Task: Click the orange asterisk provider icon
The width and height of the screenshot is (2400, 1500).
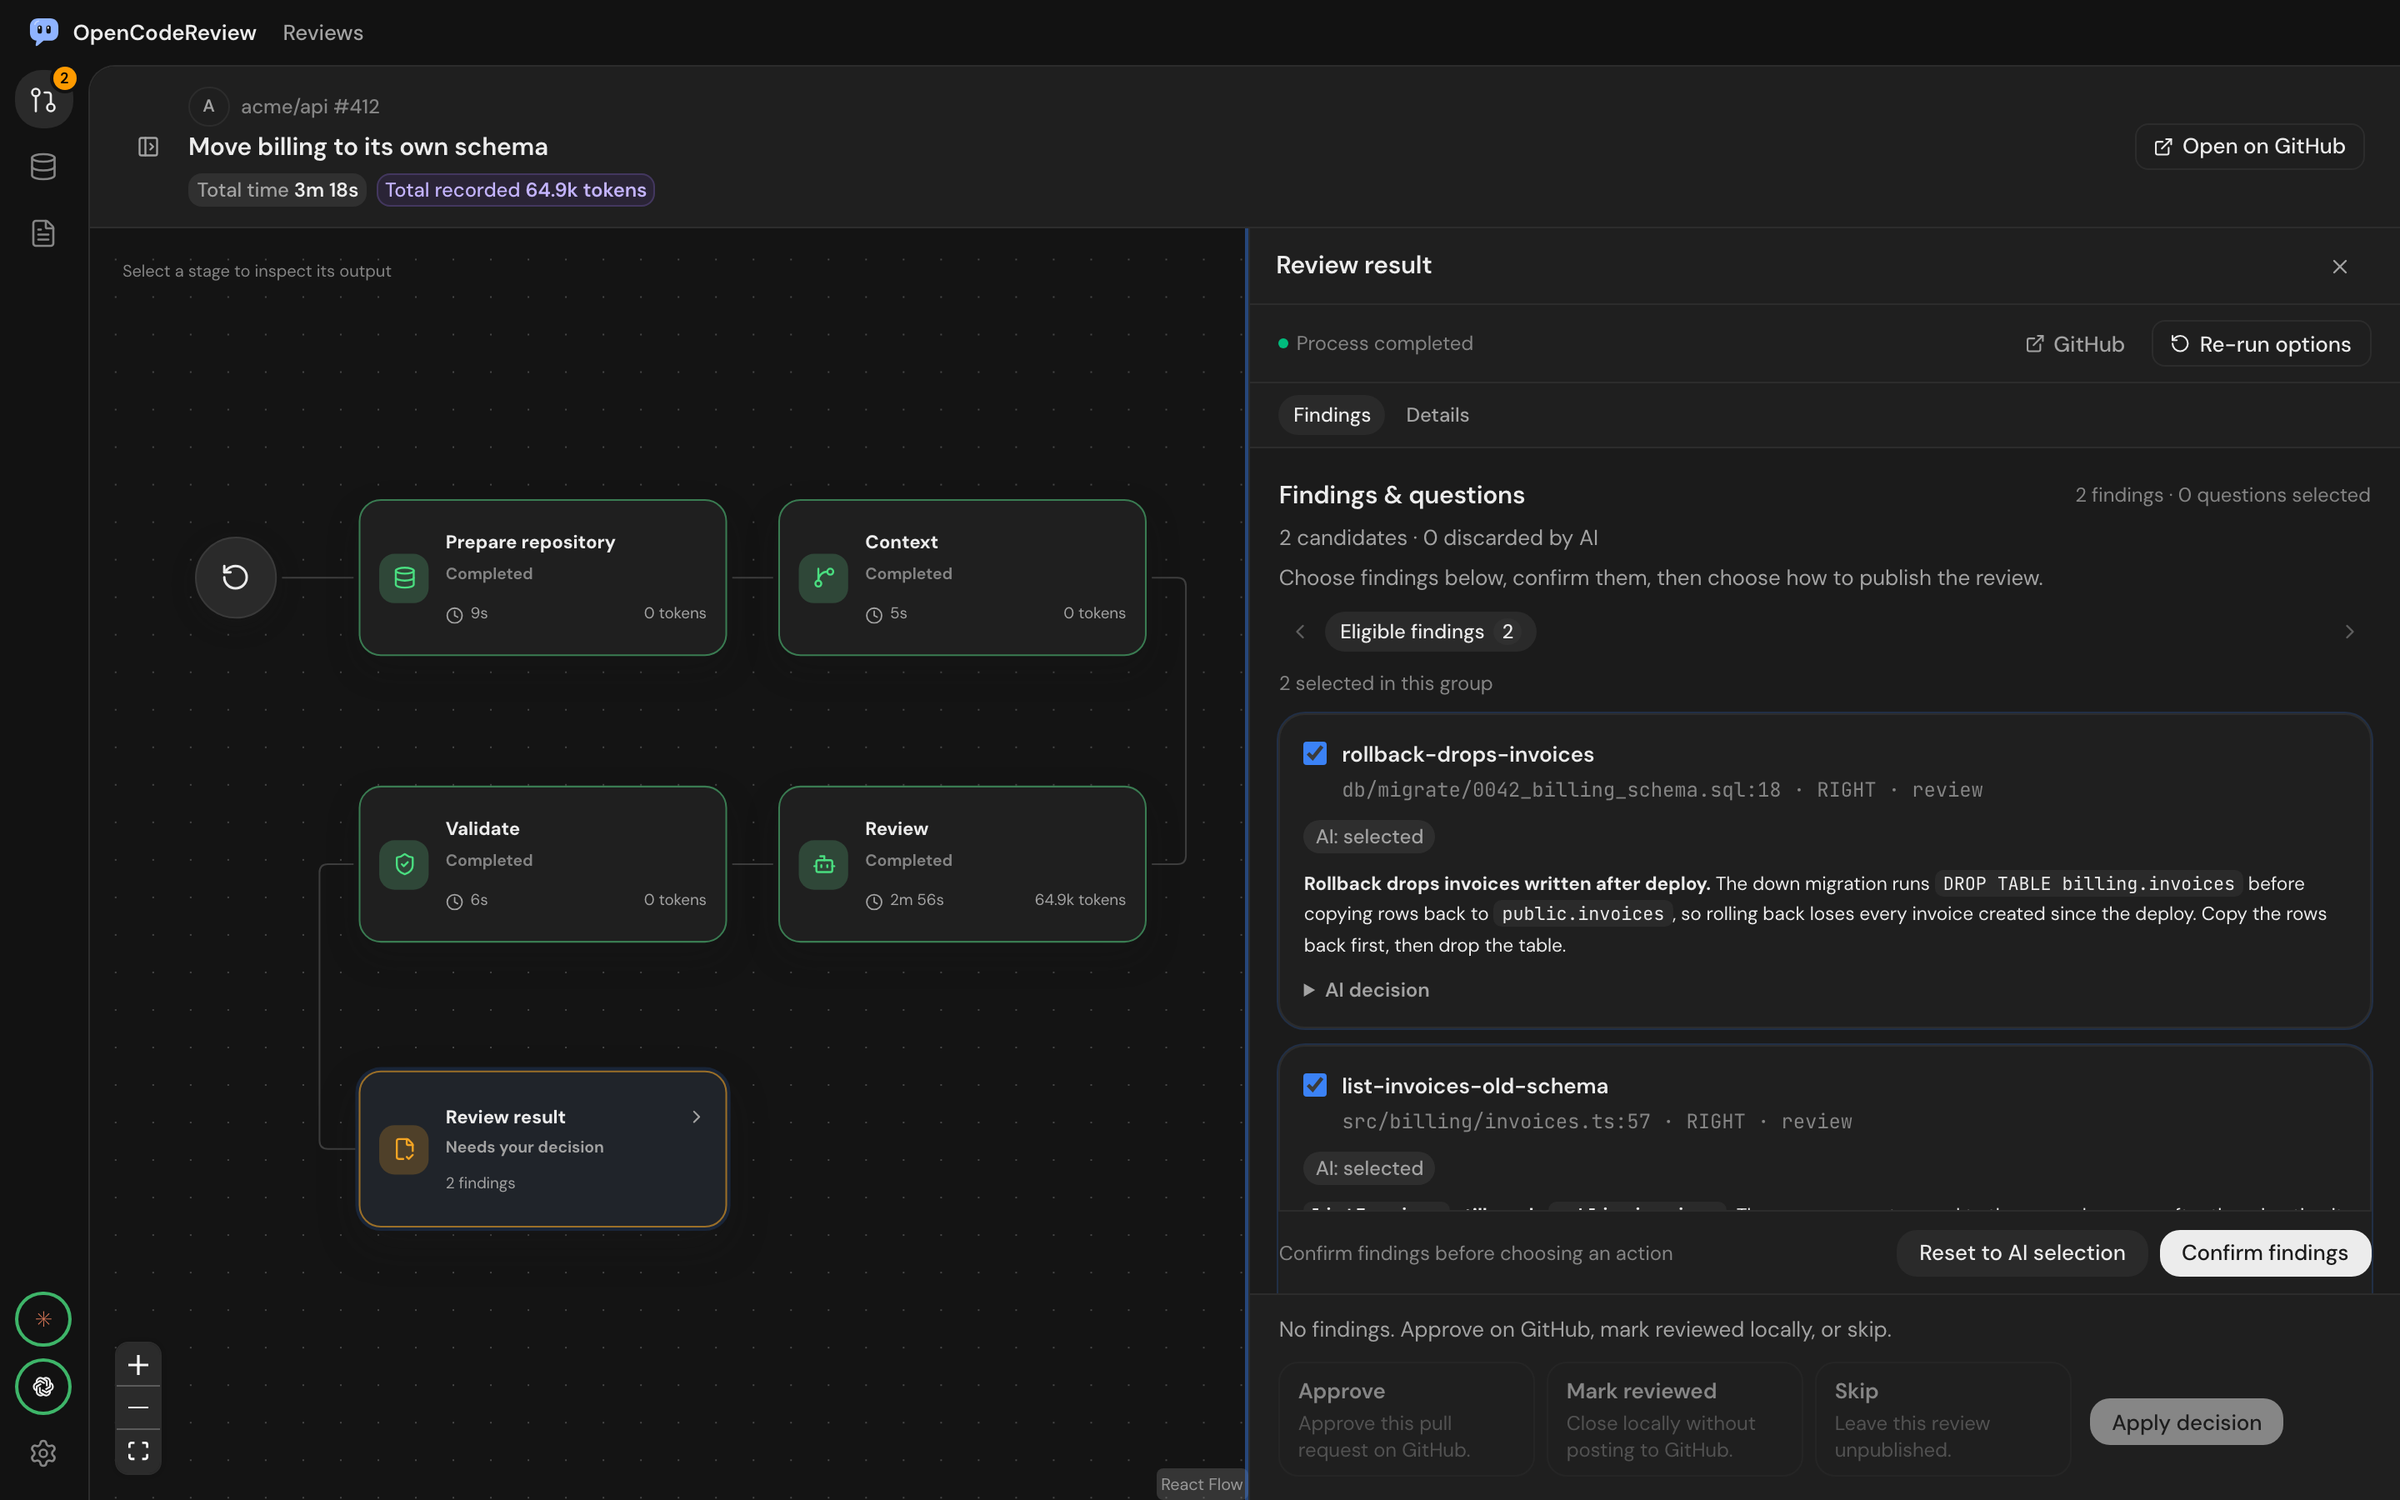Action: tap(43, 1319)
